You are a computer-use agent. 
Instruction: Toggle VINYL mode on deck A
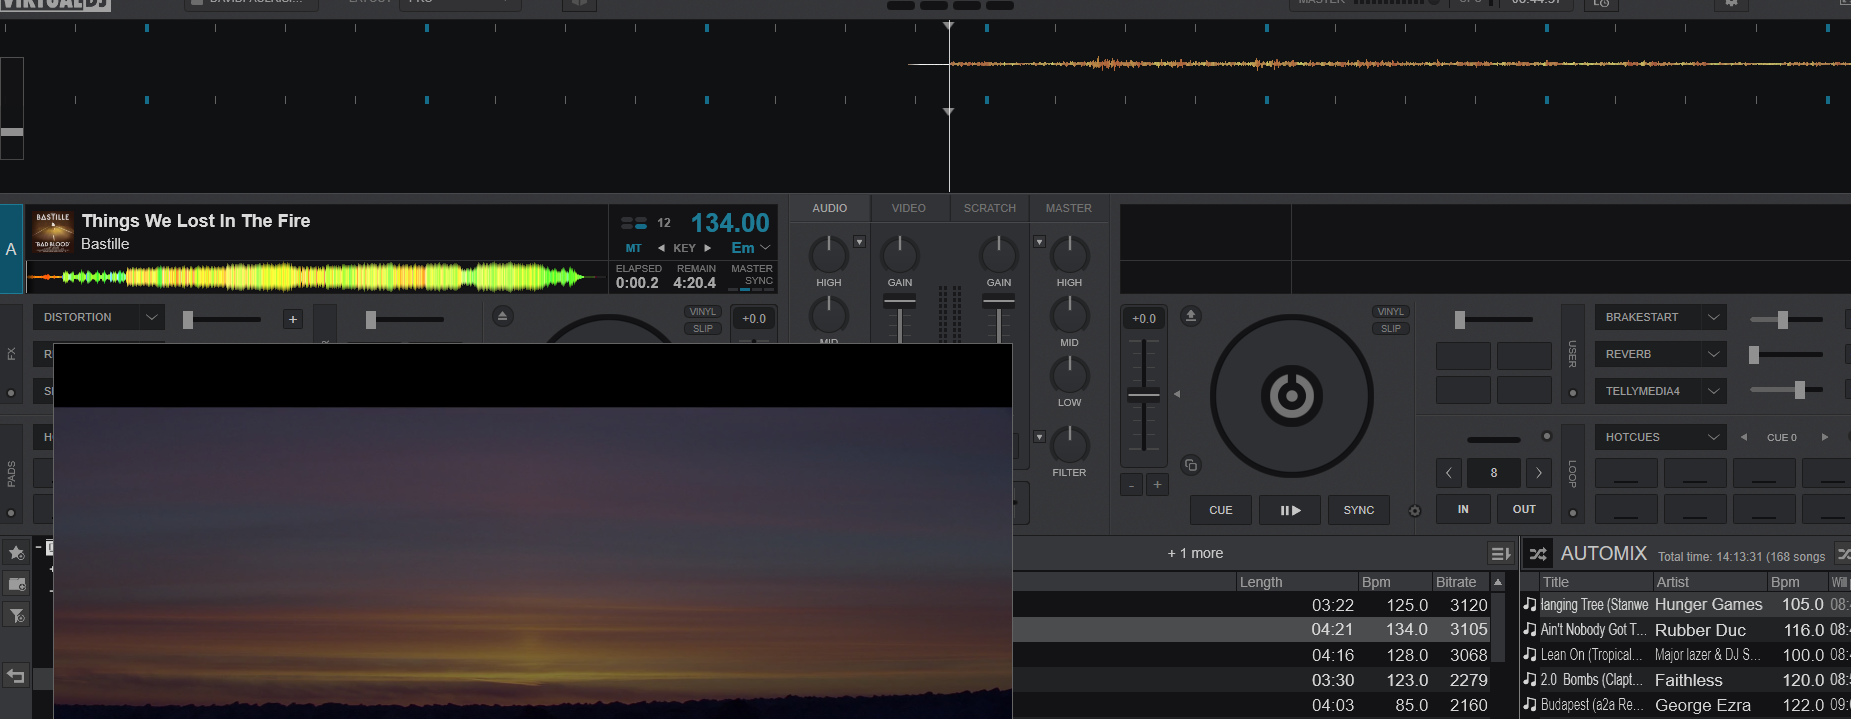[703, 312]
